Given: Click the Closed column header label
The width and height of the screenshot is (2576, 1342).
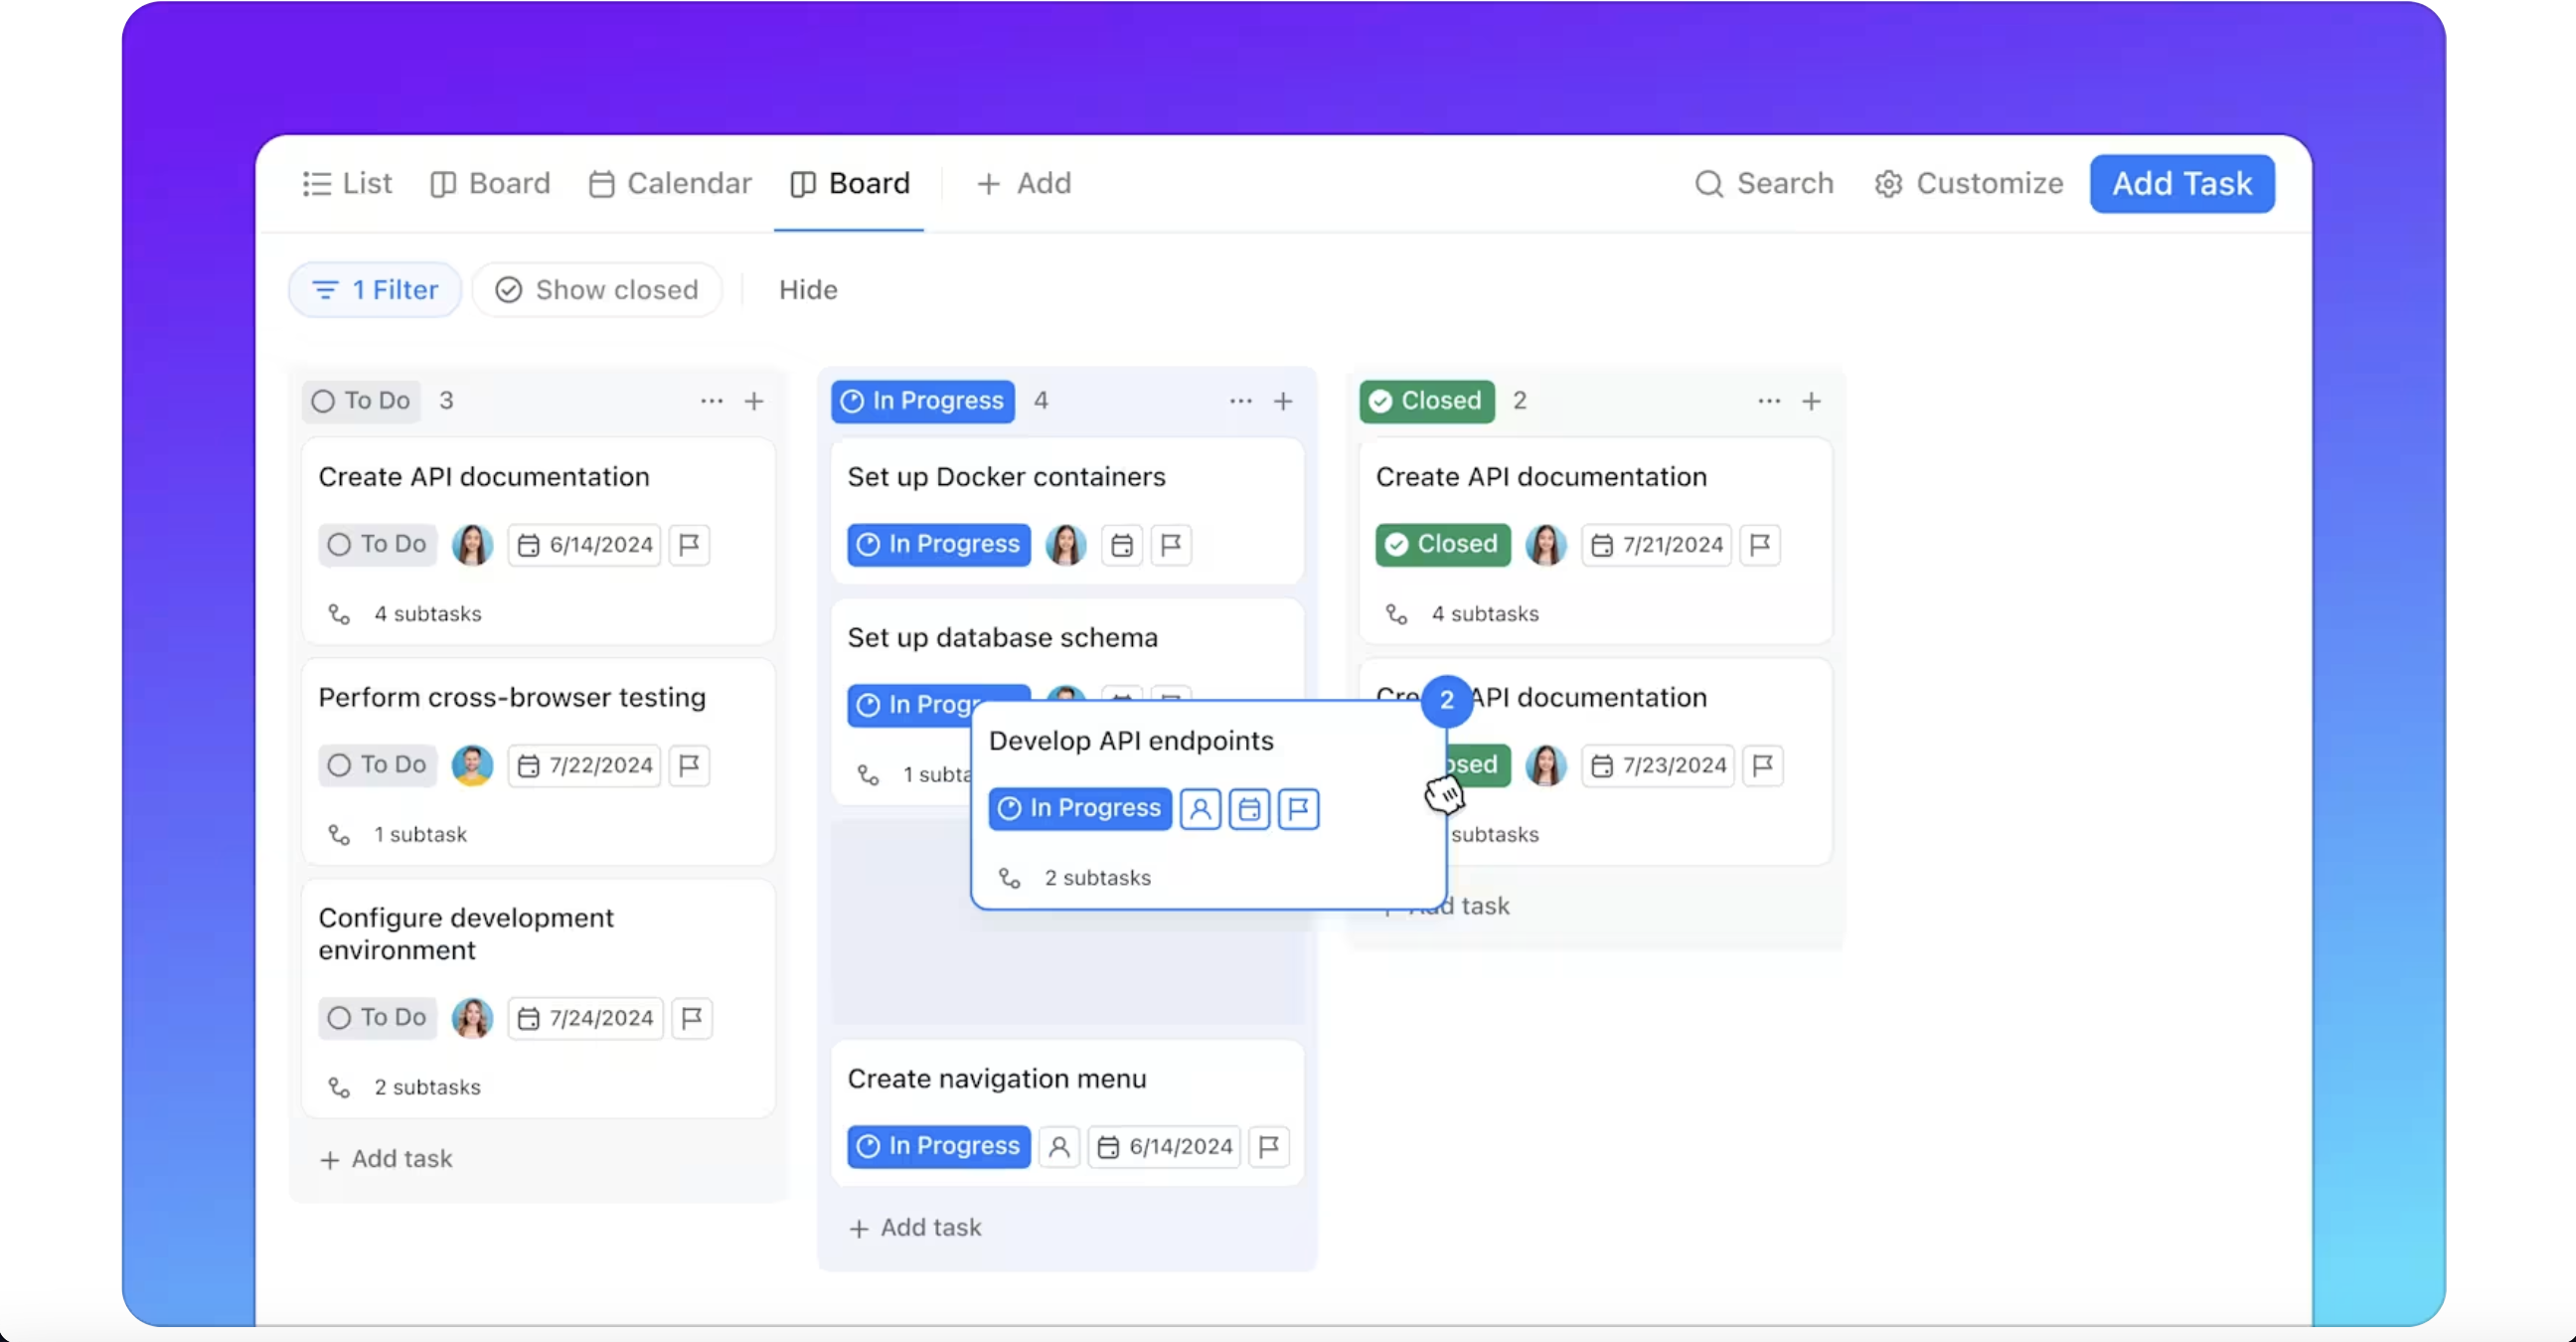Looking at the screenshot, I should click(1427, 401).
